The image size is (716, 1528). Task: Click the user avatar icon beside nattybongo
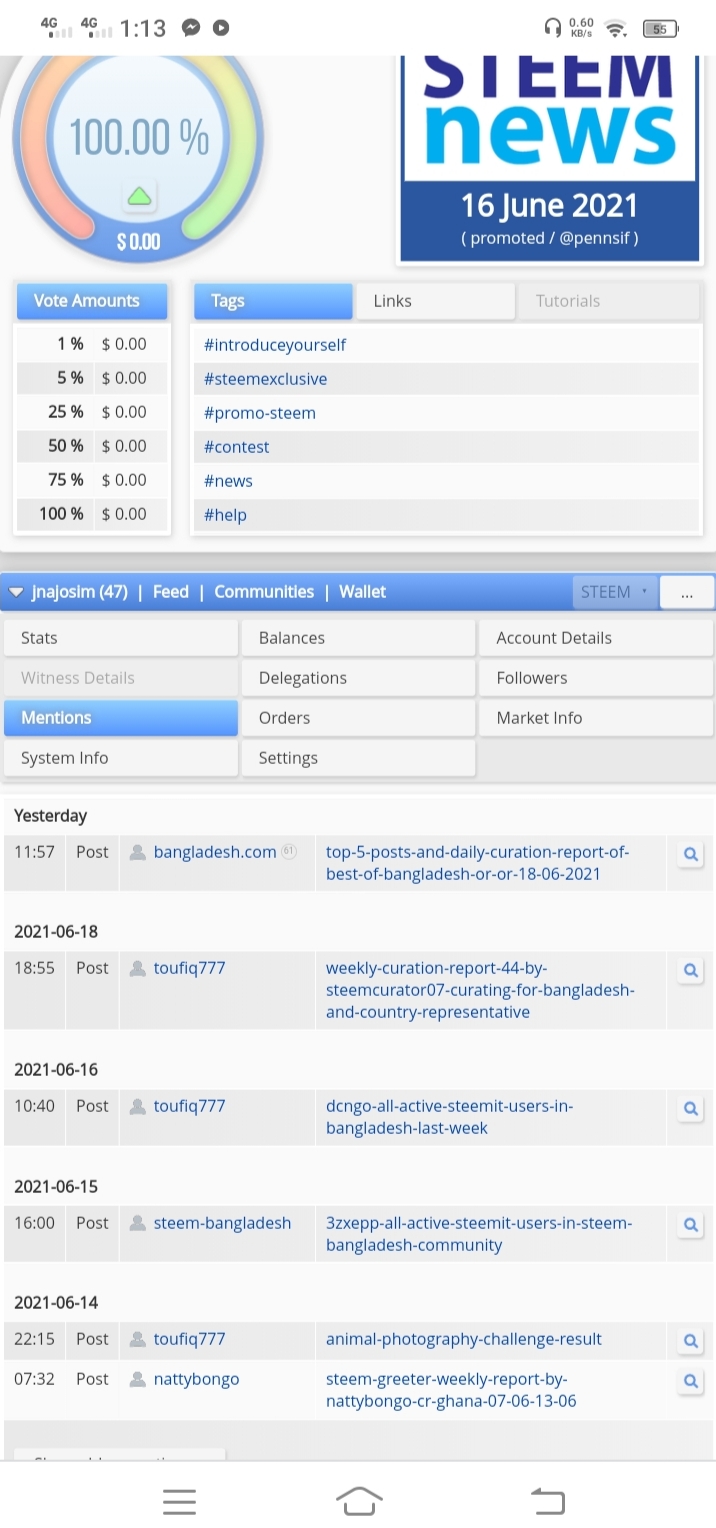(138, 1379)
